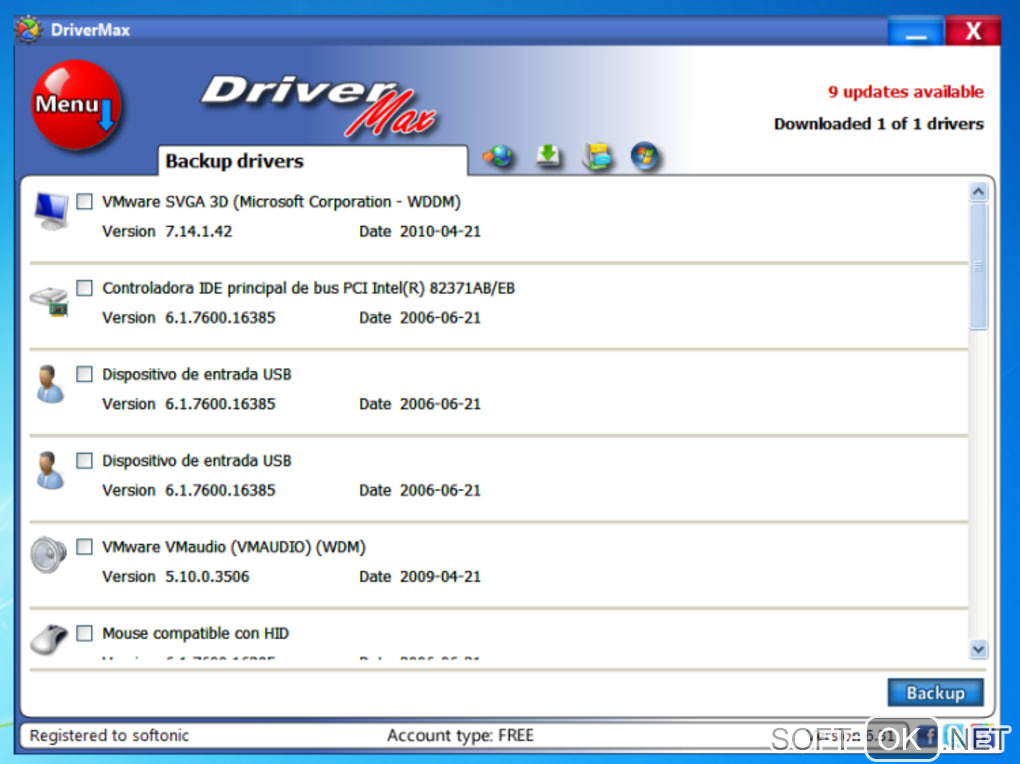Click the driver list scroll down arrow

coord(978,649)
